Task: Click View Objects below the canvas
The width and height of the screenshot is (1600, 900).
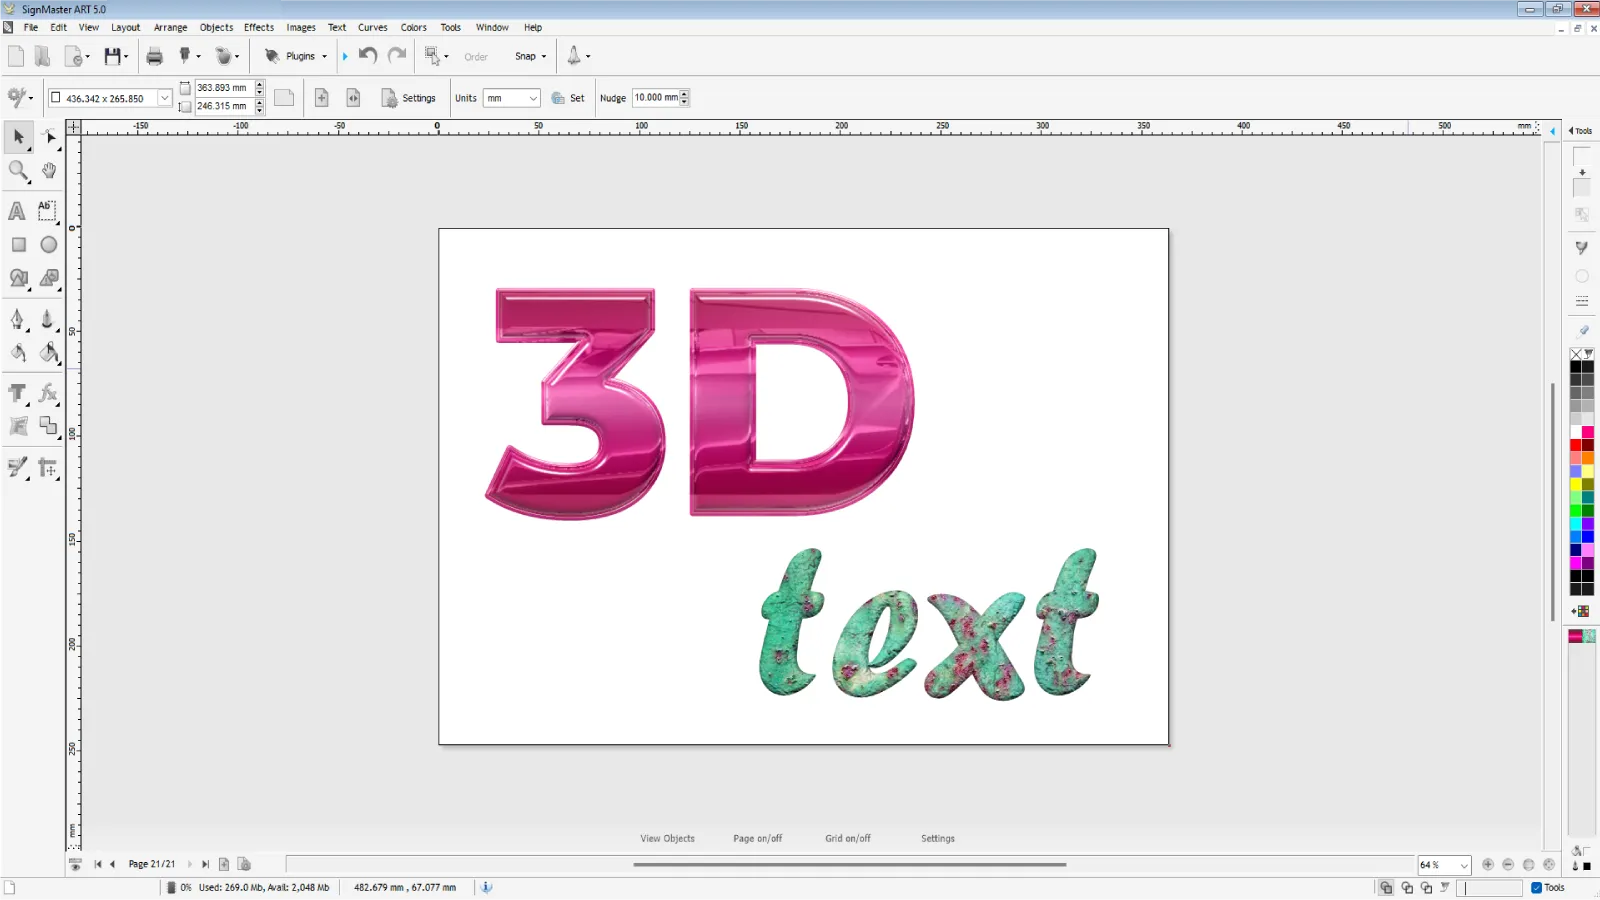Action: point(667,839)
